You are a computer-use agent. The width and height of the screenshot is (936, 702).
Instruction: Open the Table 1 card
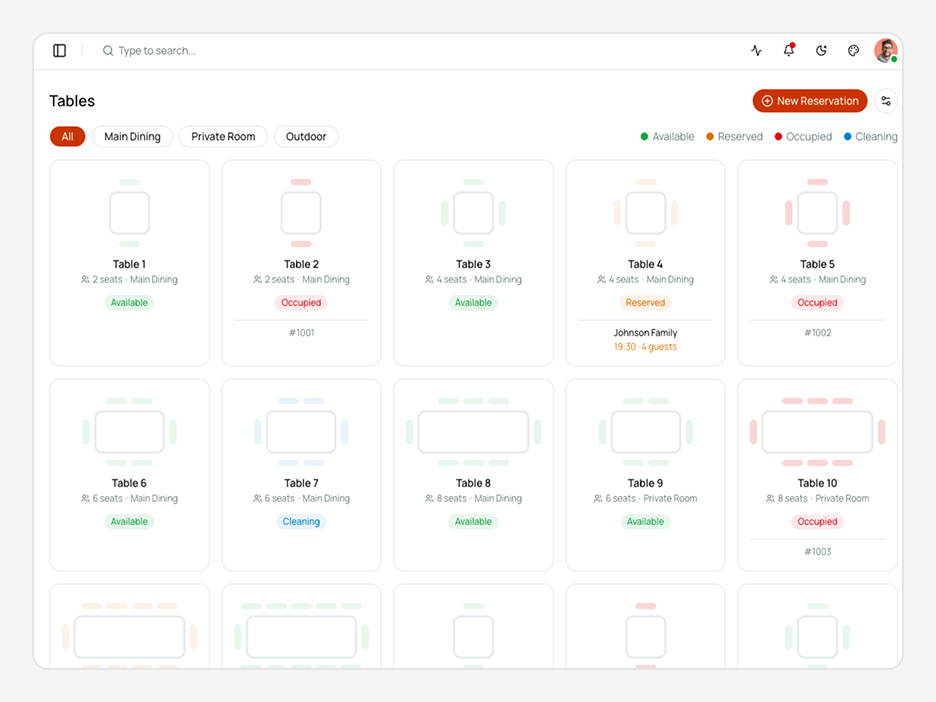[130, 263]
